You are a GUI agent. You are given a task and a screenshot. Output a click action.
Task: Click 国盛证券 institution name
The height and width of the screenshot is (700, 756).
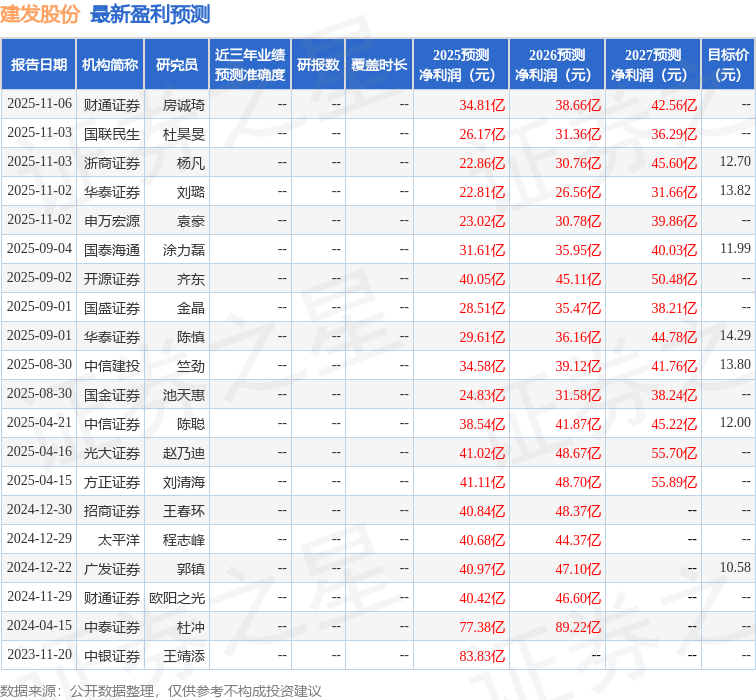coord(112,308)
